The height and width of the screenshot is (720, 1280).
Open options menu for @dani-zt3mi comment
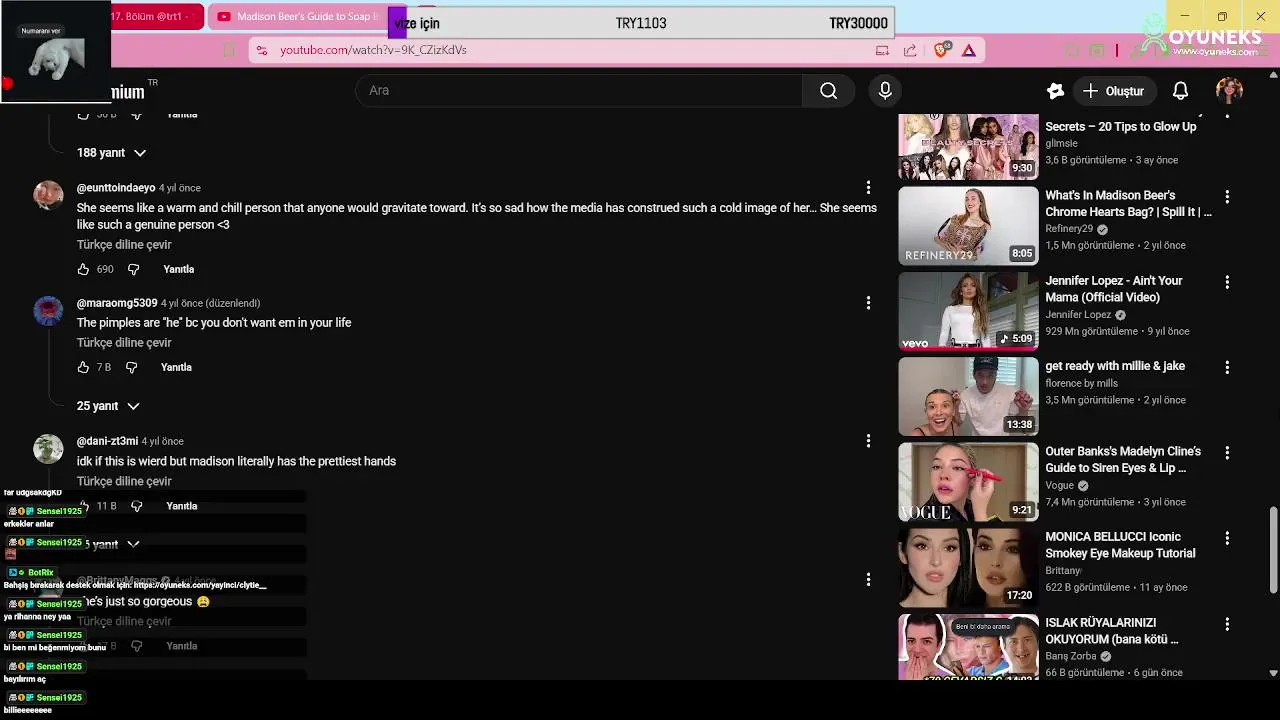[x=868, y=441]
